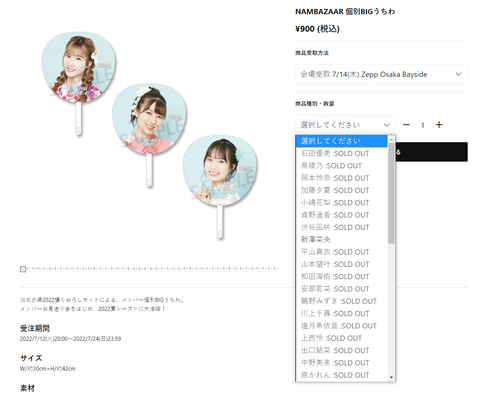This screenshot has height=393, width=480.
Task: Choose 平山真衣 SOLD OUT option
Action: pyautogui.click(x=342, y=252)
